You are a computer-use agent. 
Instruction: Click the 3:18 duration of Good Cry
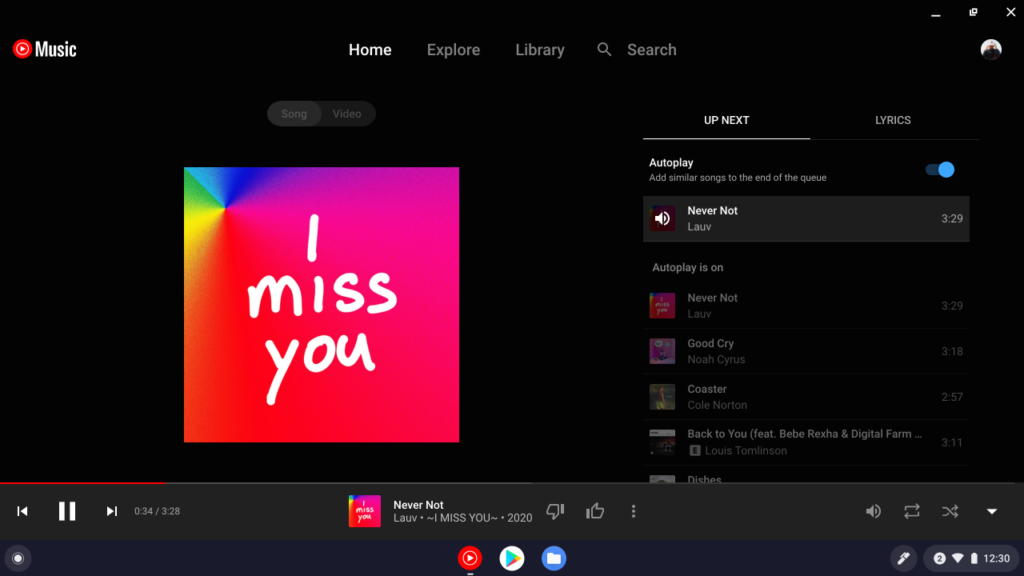click(x=952, y=351)
